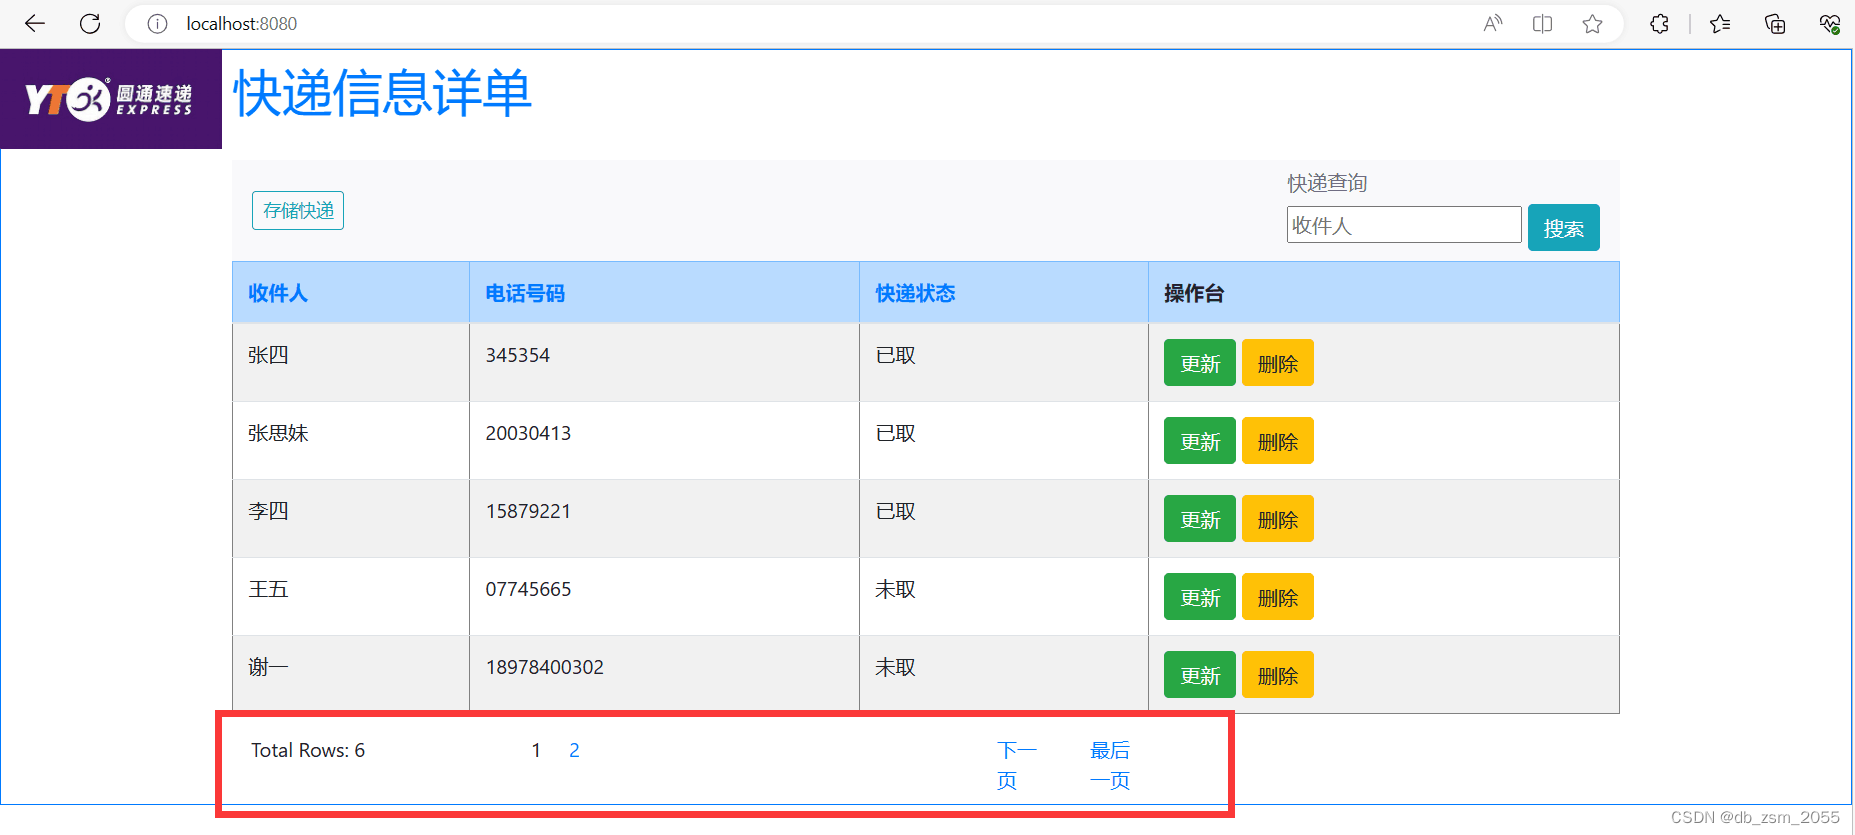Click the Total Rows: 6 text
Viewport: 1855px width, 835px height.
[308, 750]
